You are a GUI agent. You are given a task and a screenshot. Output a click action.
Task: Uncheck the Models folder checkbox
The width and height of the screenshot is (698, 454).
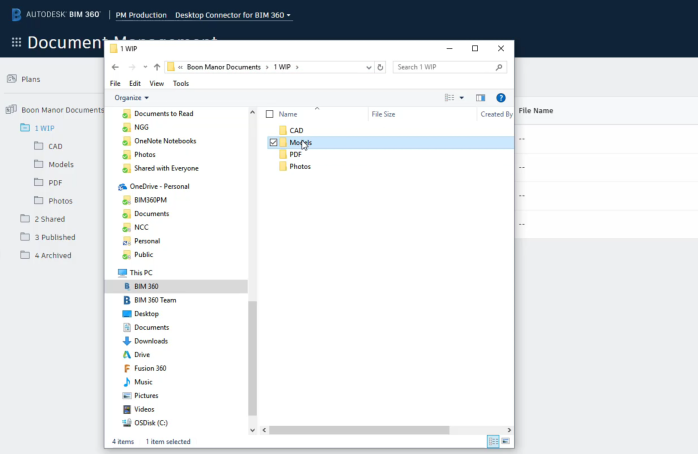click(273, 143)
